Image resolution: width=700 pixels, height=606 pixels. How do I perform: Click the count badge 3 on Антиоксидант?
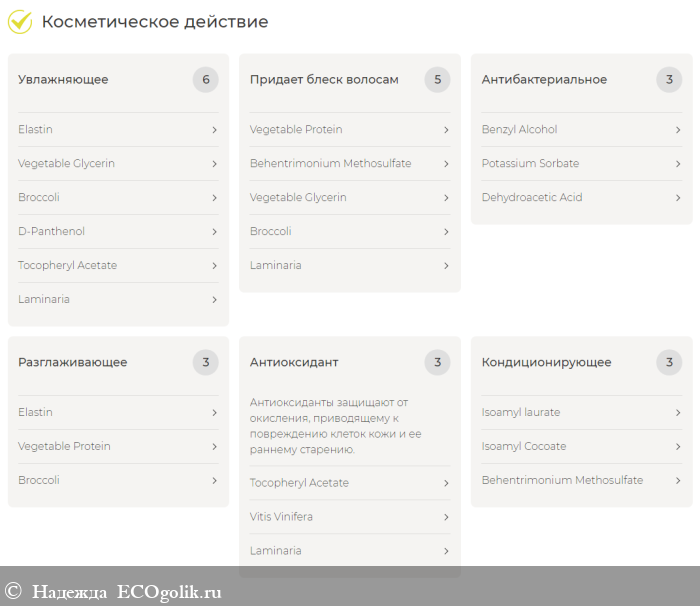pos(437,362)
